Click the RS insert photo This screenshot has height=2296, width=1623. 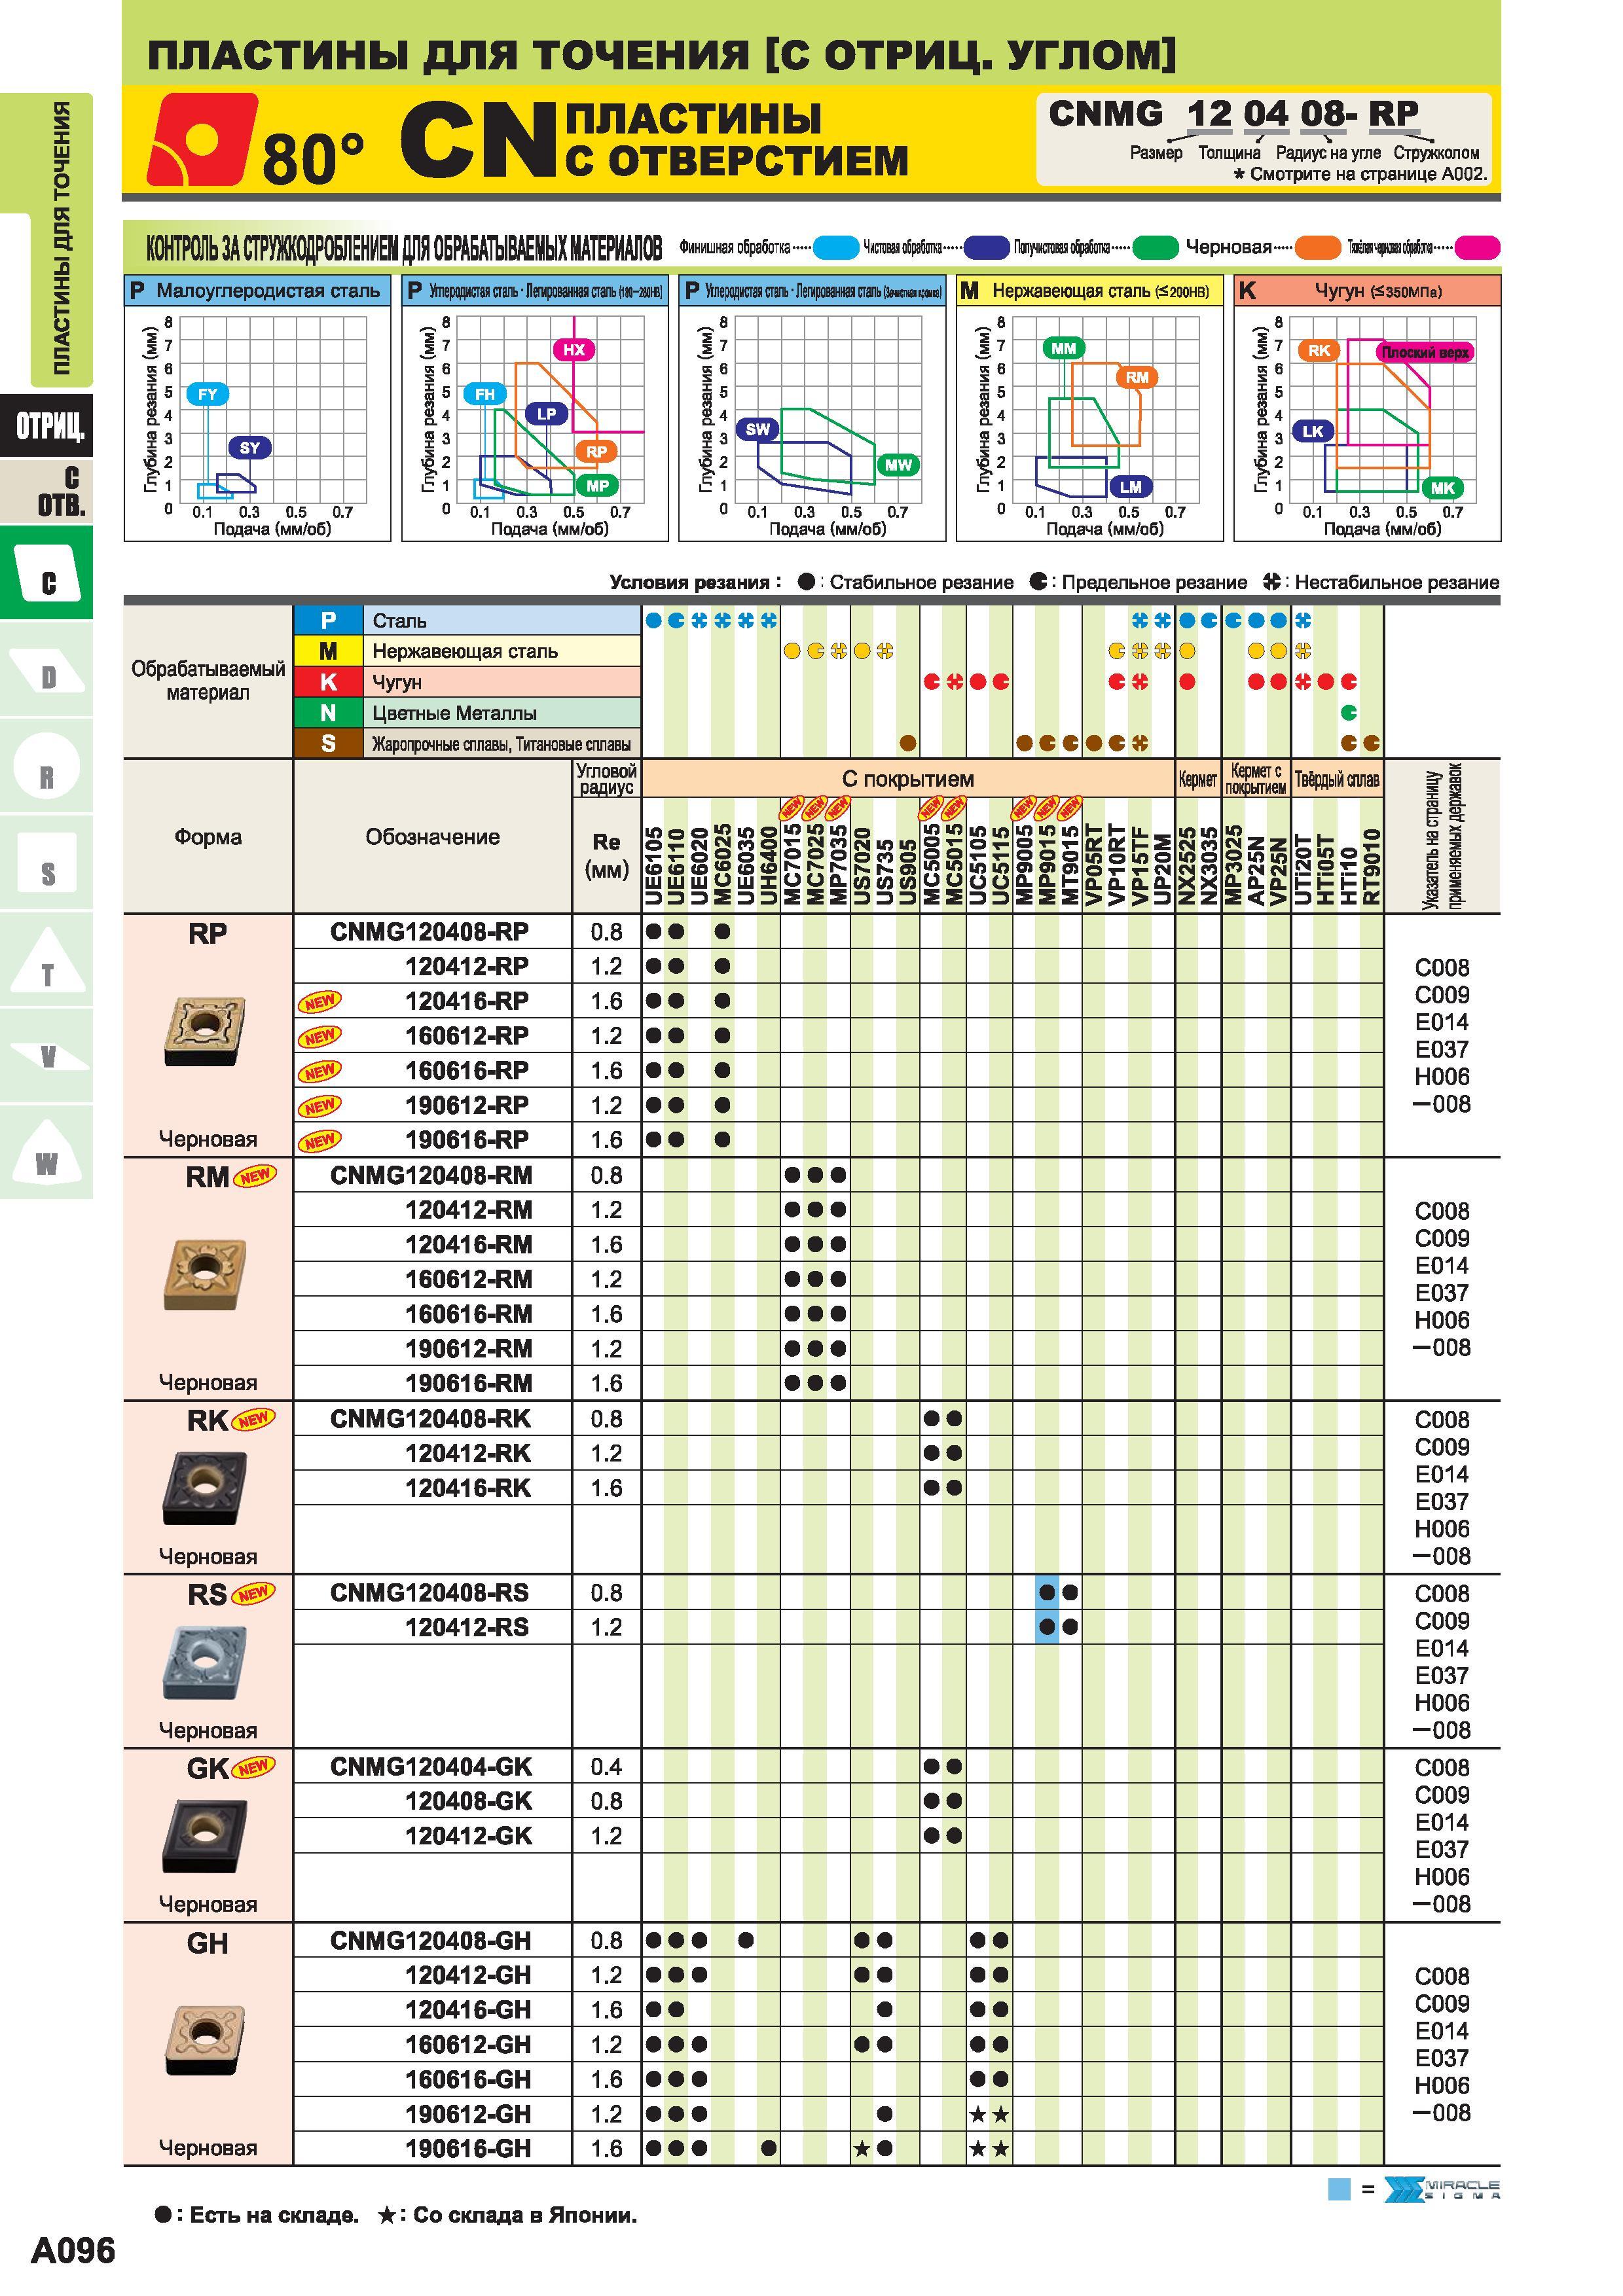click(204, 1662)
